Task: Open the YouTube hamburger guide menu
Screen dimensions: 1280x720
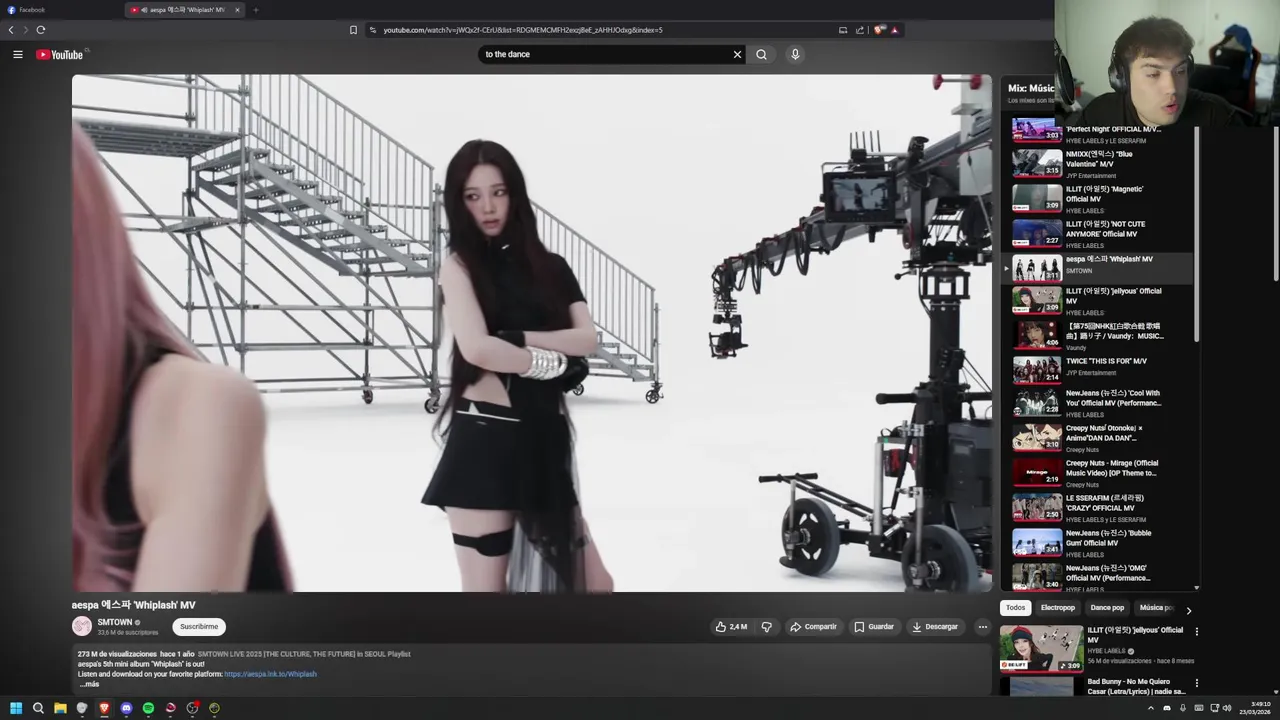Action: tap(17, 54)
